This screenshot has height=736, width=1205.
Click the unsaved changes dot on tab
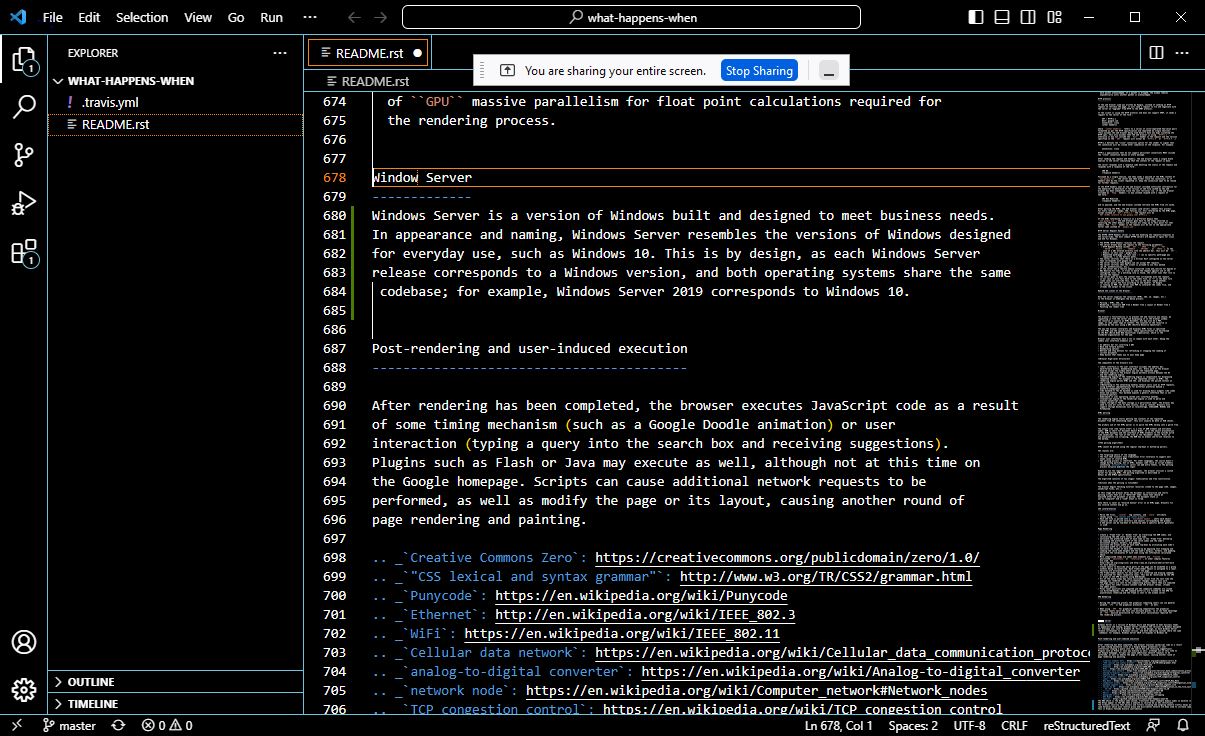(x=417, y=53)
